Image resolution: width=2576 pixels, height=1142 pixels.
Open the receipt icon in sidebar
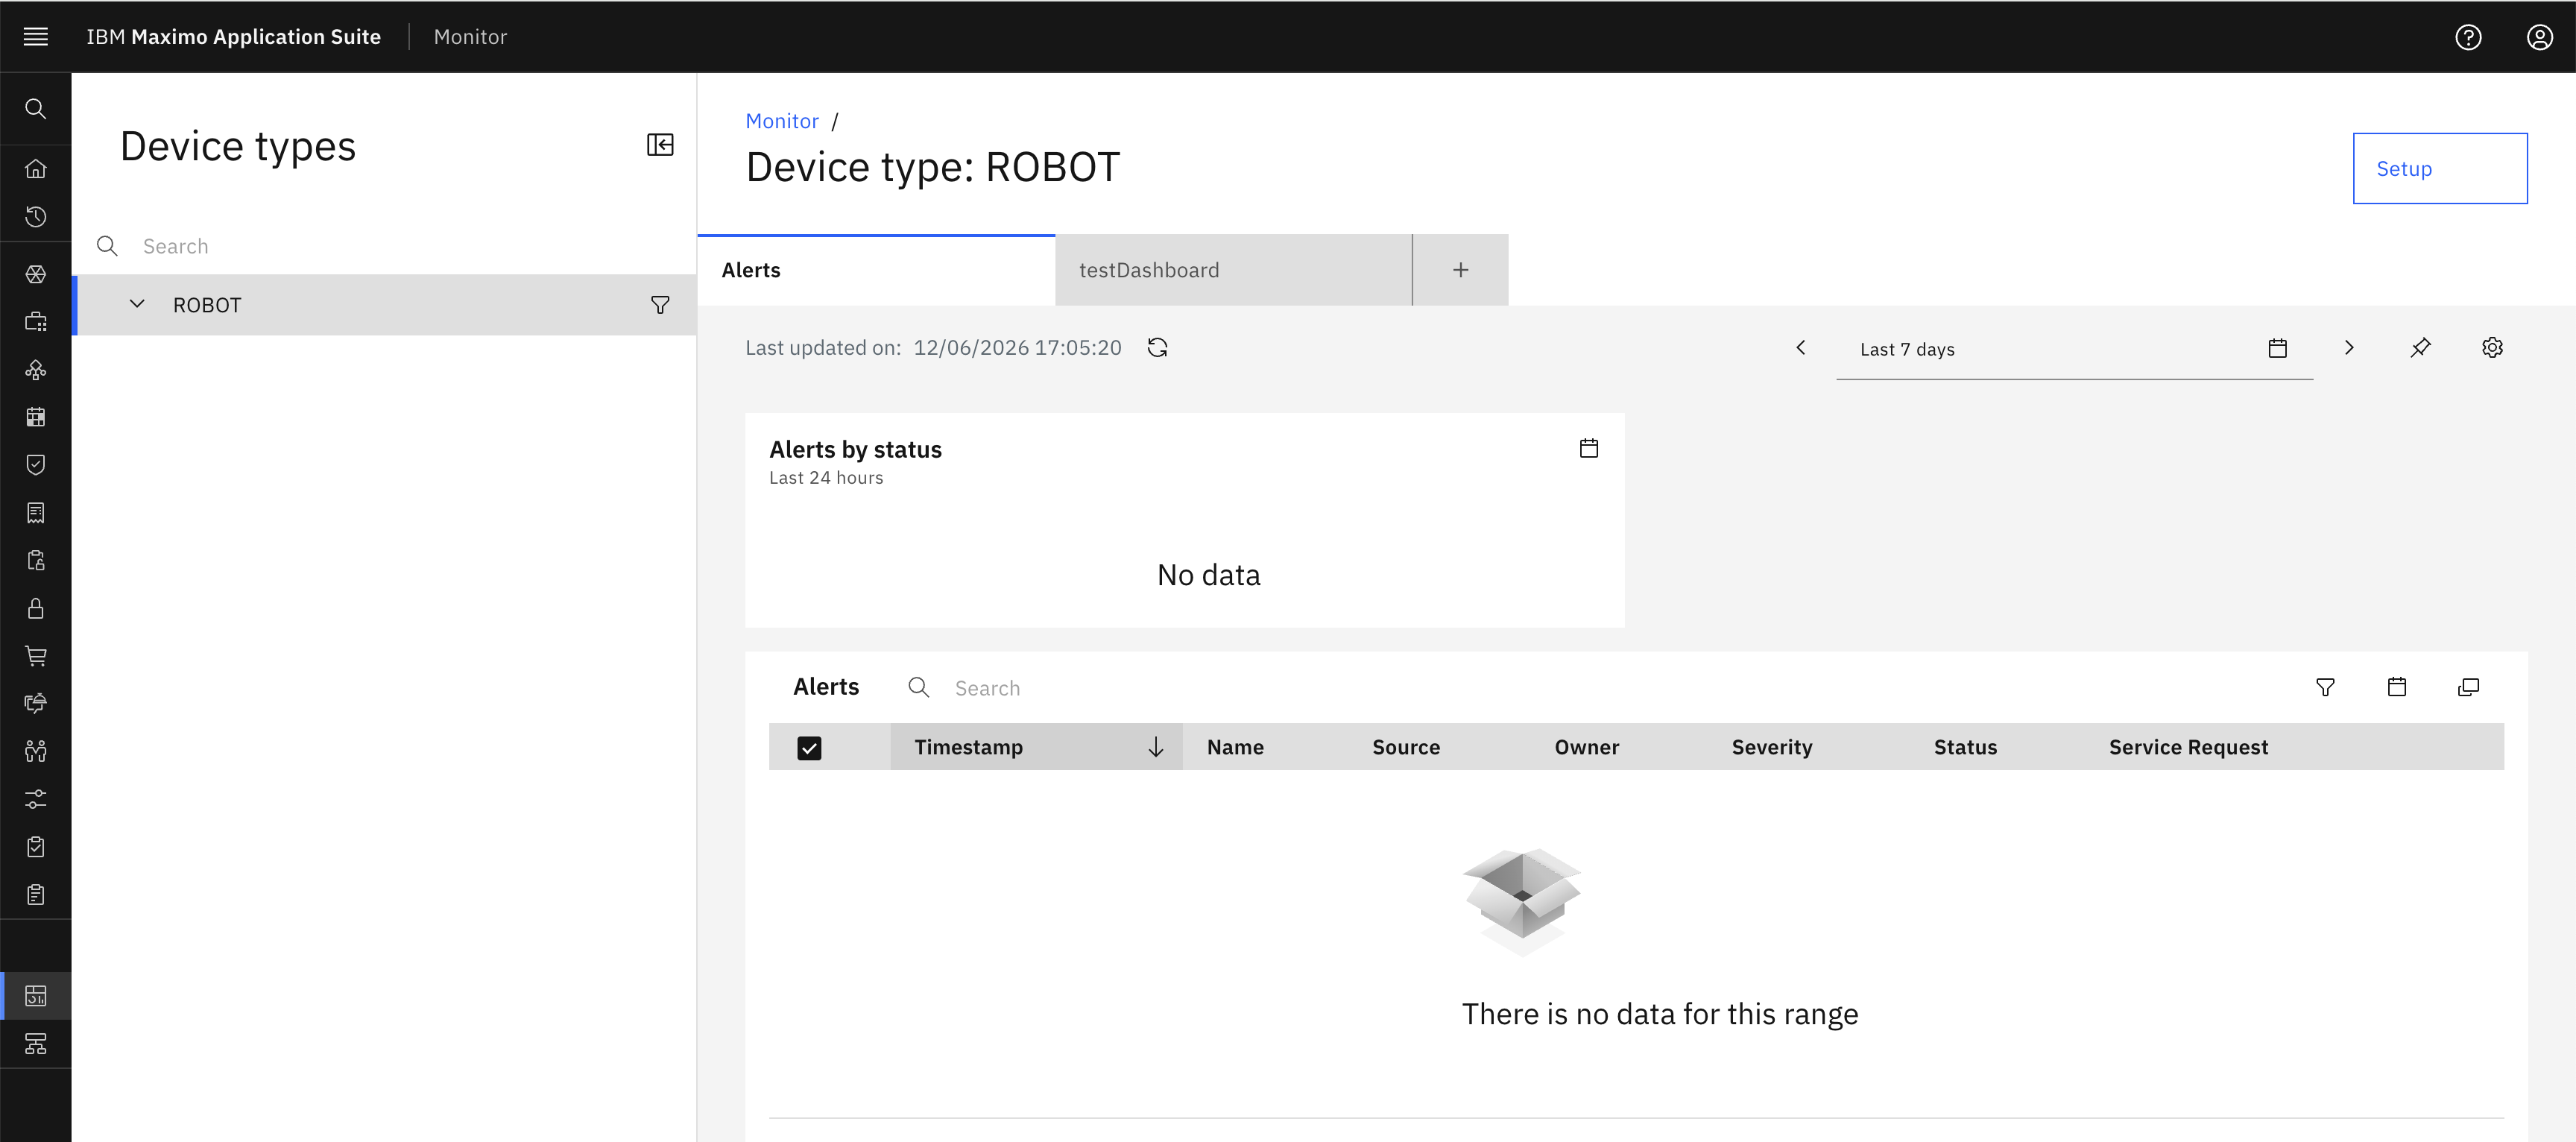click(x=36, y=512)
